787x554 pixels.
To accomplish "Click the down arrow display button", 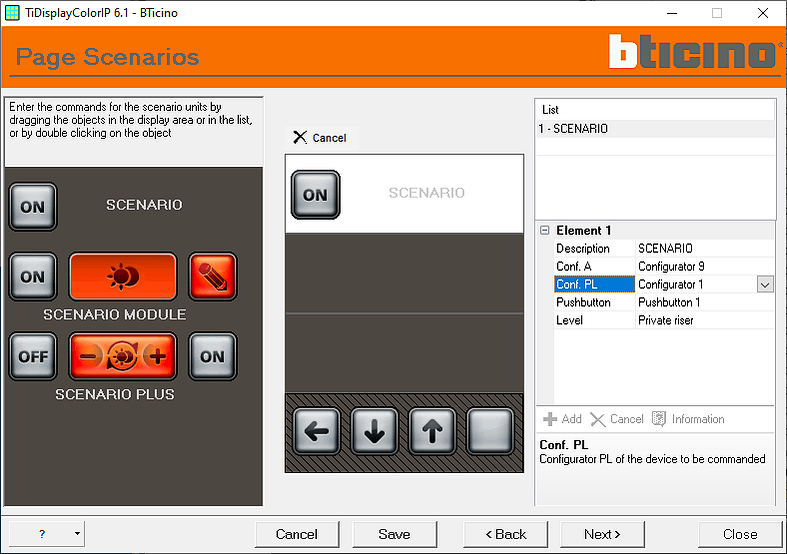I will [x=374, y=431].
